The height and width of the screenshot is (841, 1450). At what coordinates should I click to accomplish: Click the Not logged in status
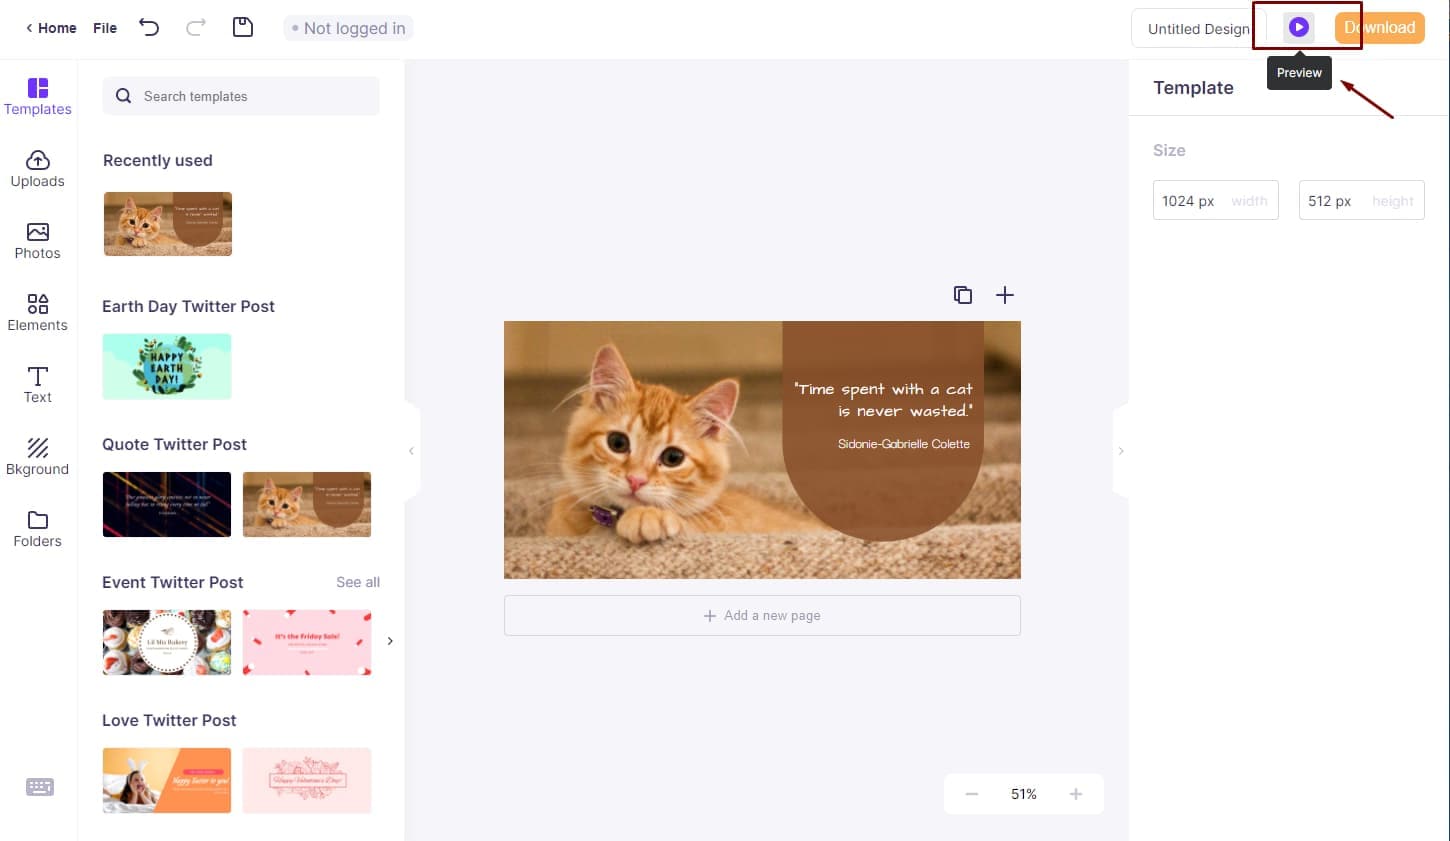coord(348,28)
